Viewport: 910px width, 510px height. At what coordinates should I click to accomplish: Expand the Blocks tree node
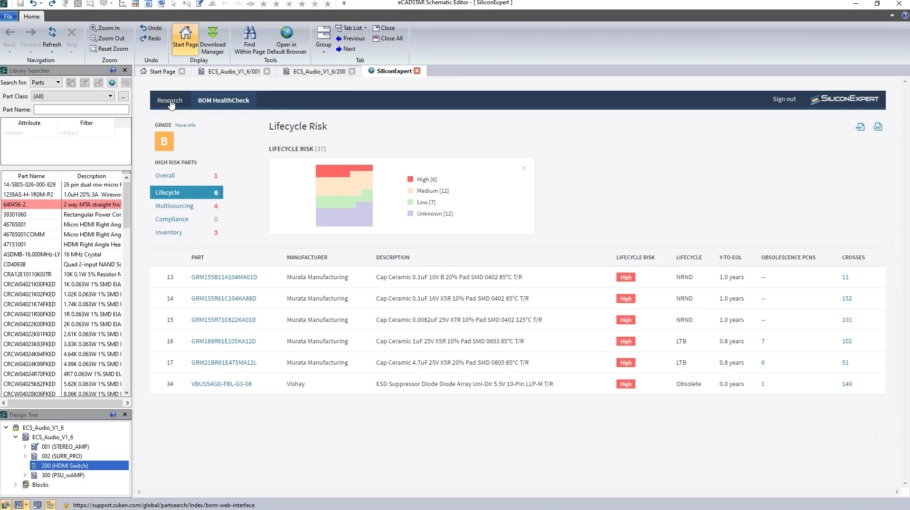pos(16,484)
